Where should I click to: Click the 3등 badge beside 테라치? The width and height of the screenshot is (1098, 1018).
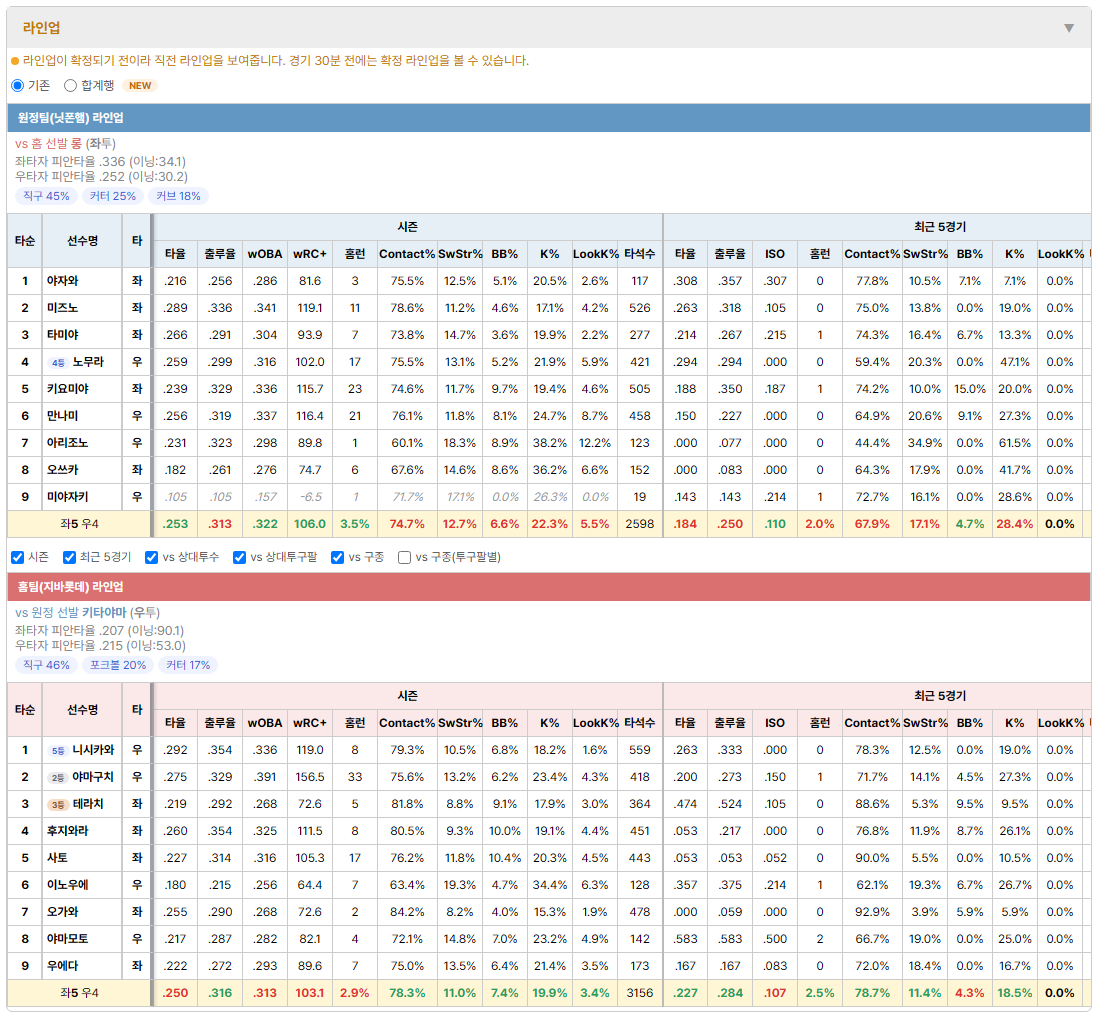click(58, 804)
